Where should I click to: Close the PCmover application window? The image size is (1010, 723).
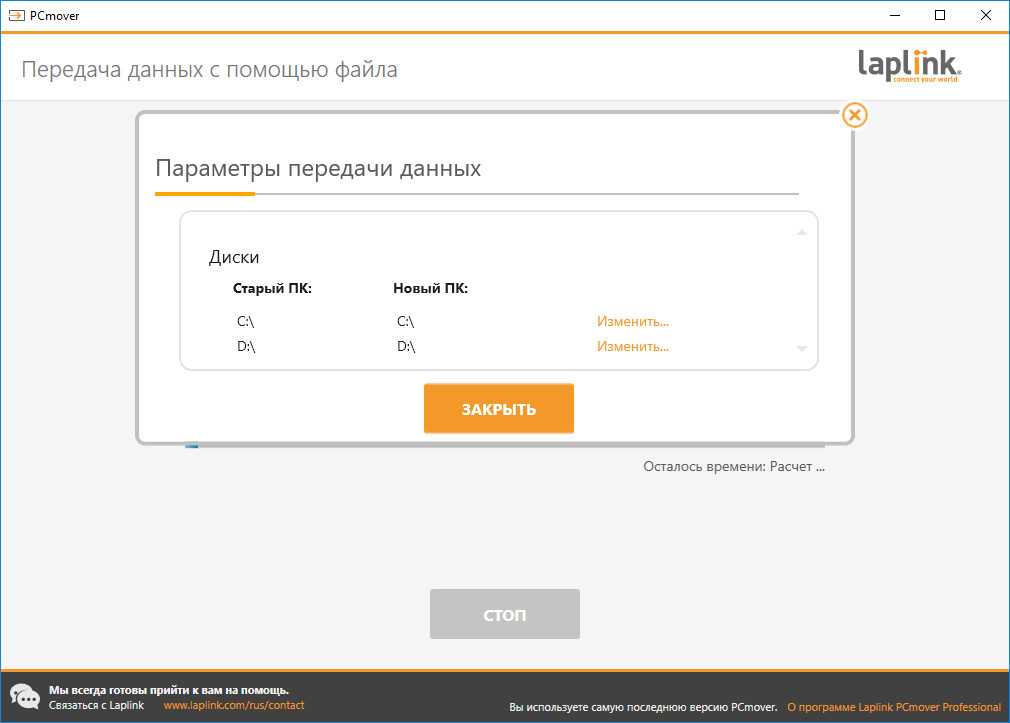click(x=986, y=15)
